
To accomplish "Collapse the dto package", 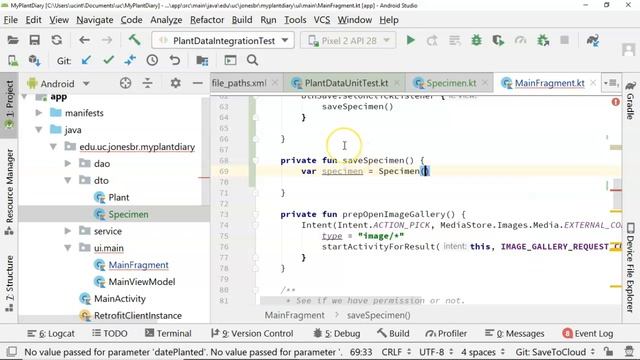I will pos(68,180).
